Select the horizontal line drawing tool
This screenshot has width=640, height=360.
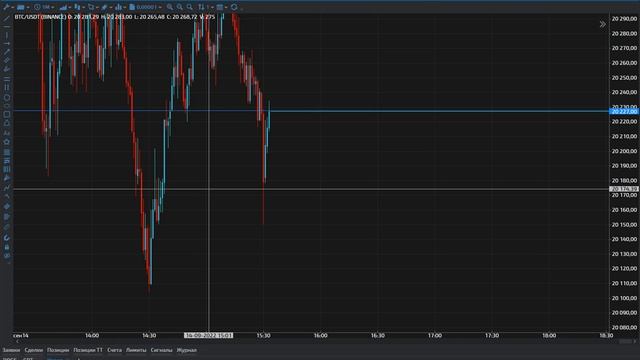[x=7, y=27]
